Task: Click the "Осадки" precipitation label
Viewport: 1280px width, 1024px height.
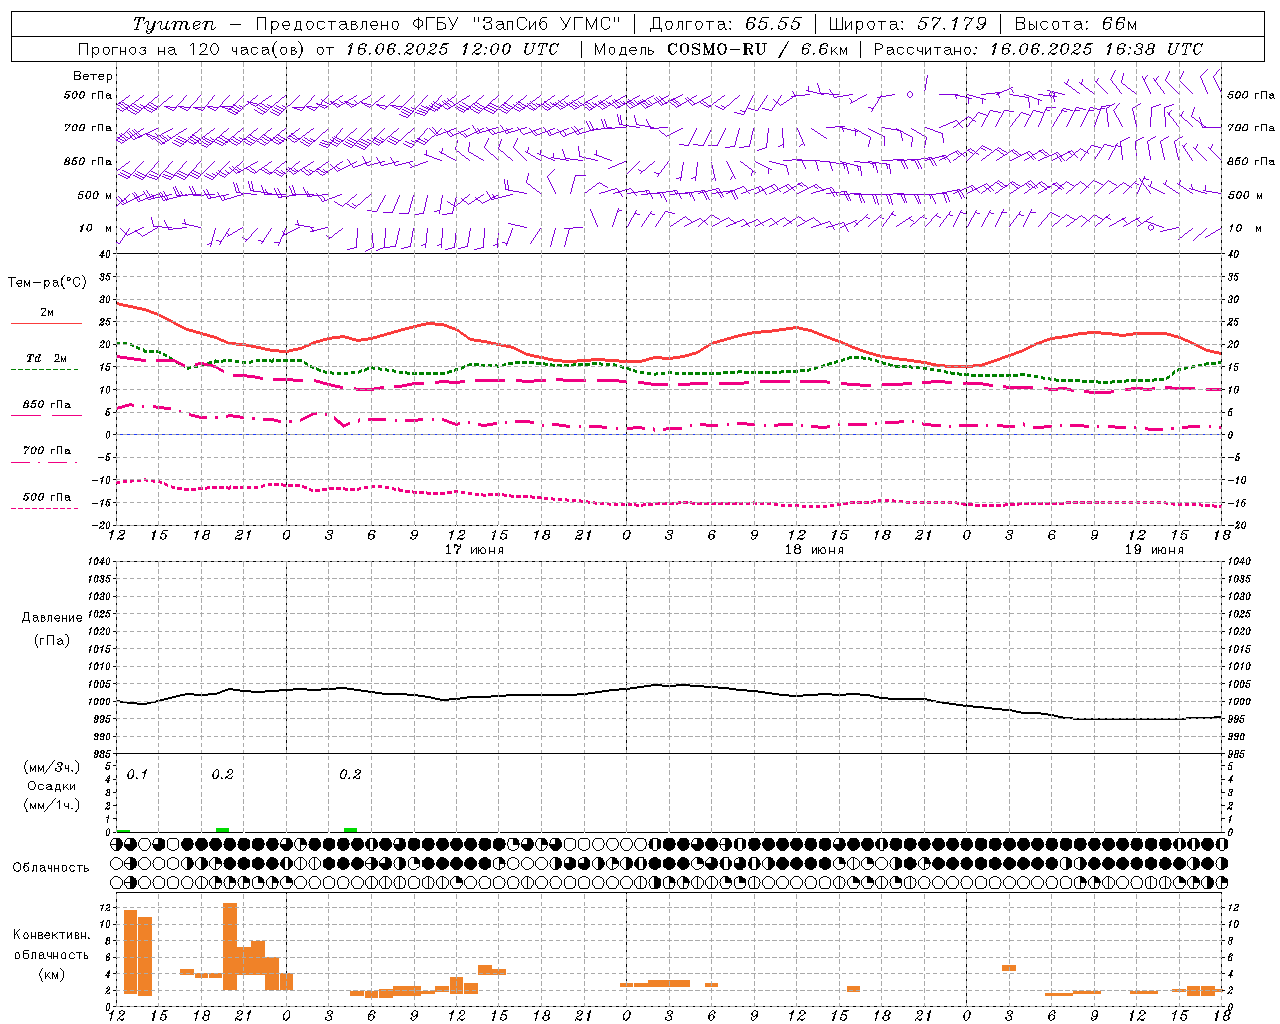Action: click(52, 786)
